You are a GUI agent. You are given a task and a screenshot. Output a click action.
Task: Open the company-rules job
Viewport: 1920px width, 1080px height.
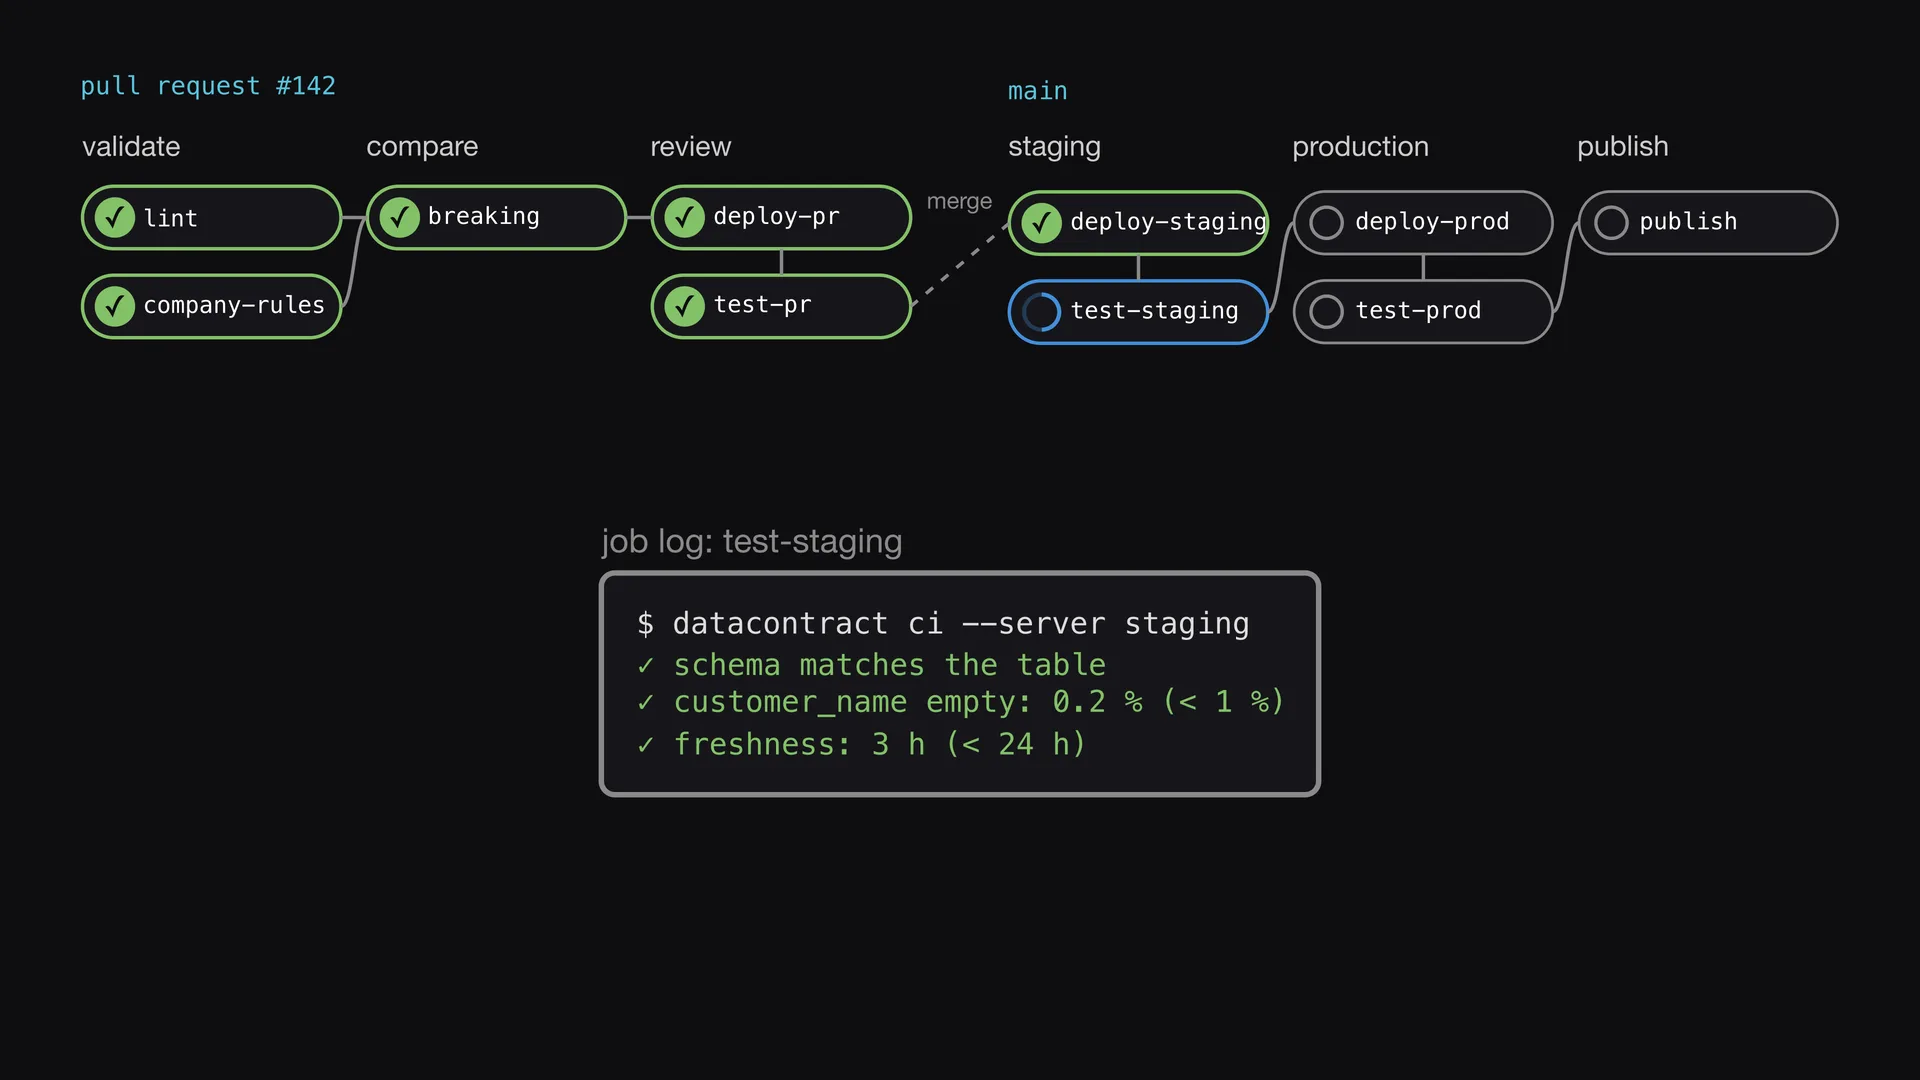[212, 306]
